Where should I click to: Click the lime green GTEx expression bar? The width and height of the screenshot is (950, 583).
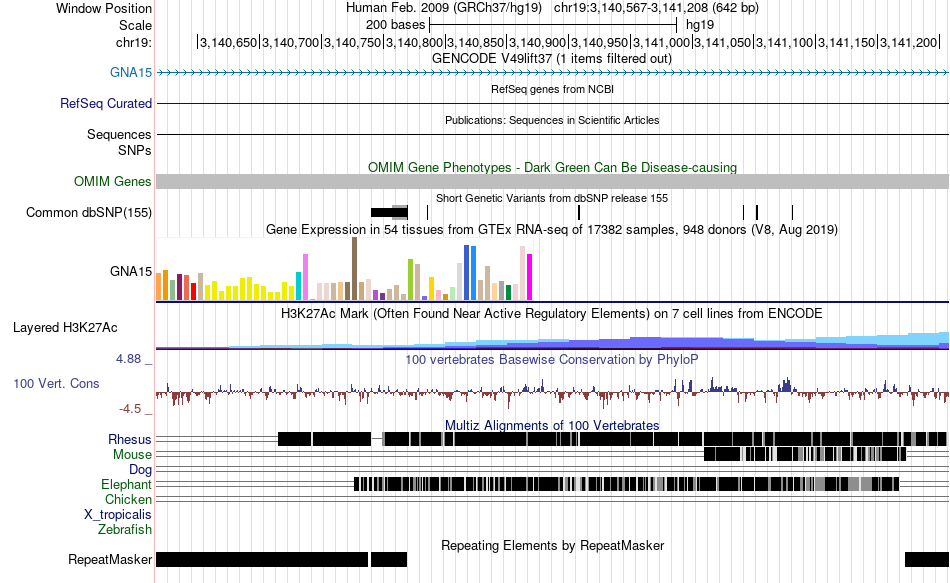point(410,280)
